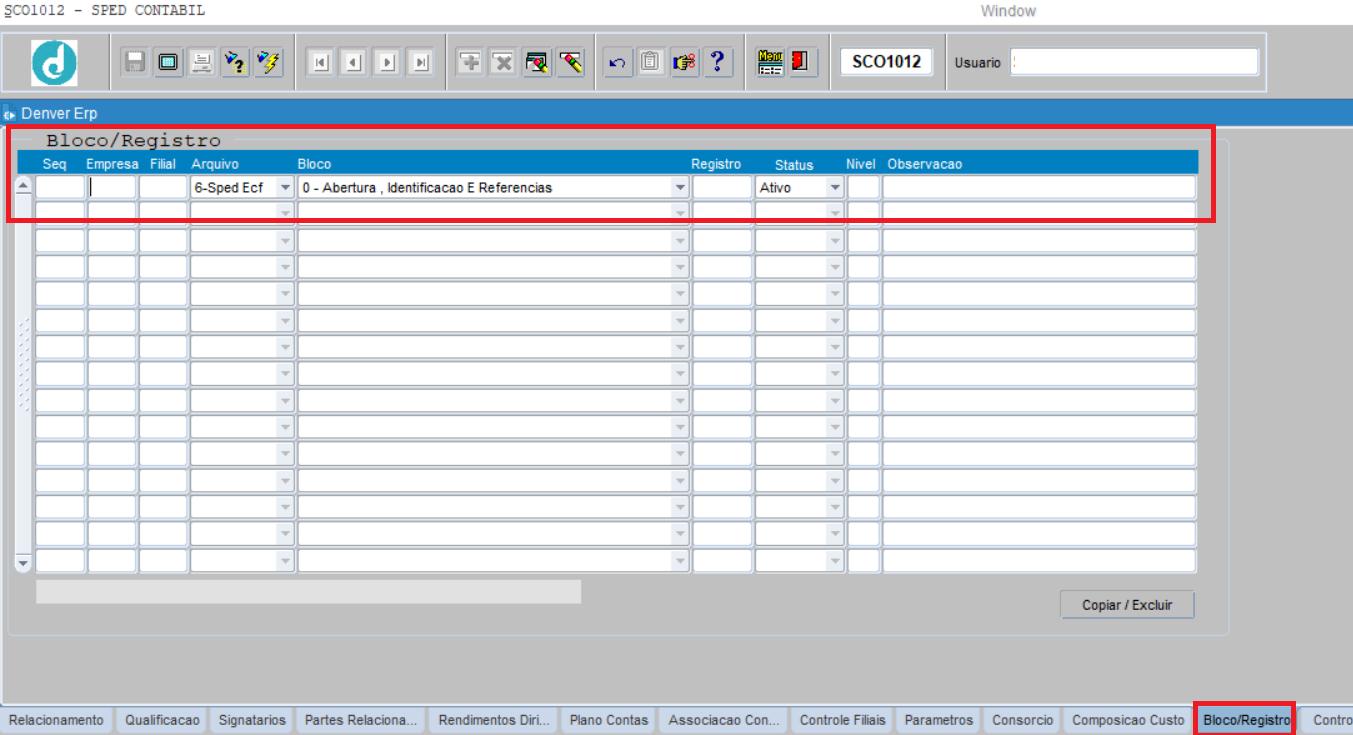Click the scroll down arrow of the record list
The image size is (1353, 735).
[x=24, y=563]
